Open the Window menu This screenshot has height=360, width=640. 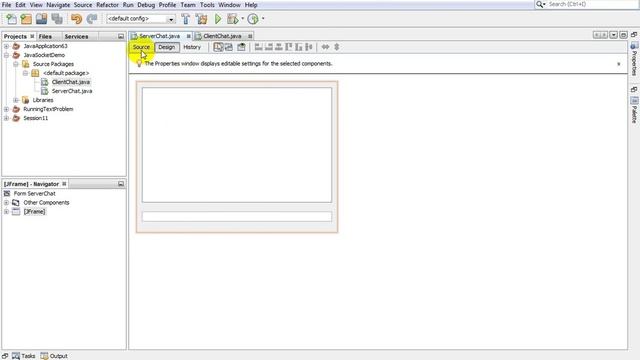pyautogui.click(x=229, y=5)
